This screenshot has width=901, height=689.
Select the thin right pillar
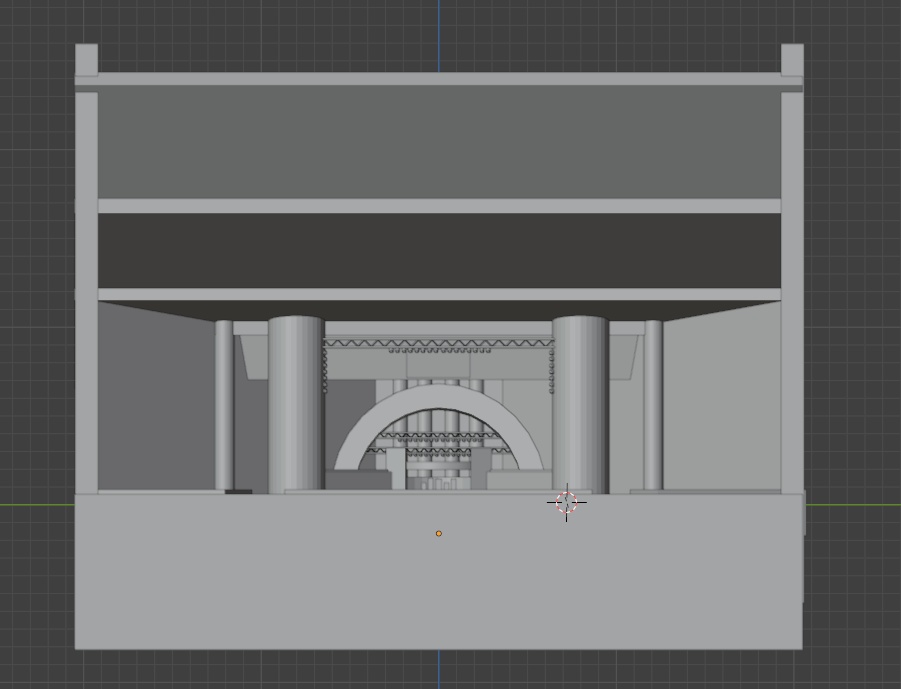tap(653, 405)
